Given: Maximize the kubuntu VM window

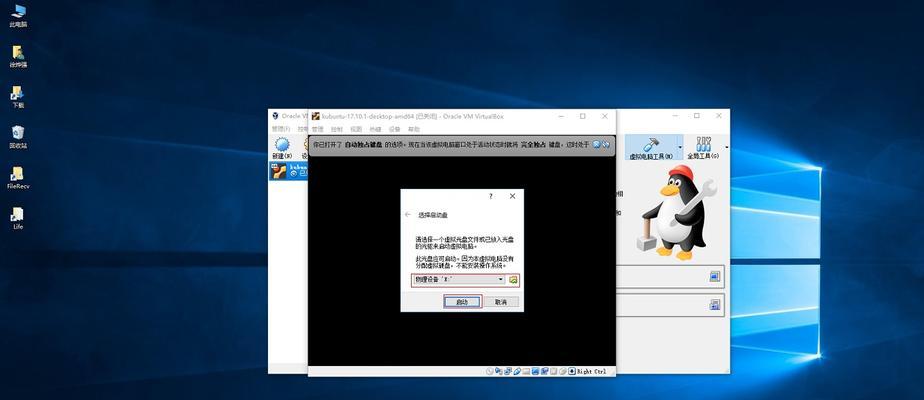Looking at the screenshot, I should coord(583,116).
